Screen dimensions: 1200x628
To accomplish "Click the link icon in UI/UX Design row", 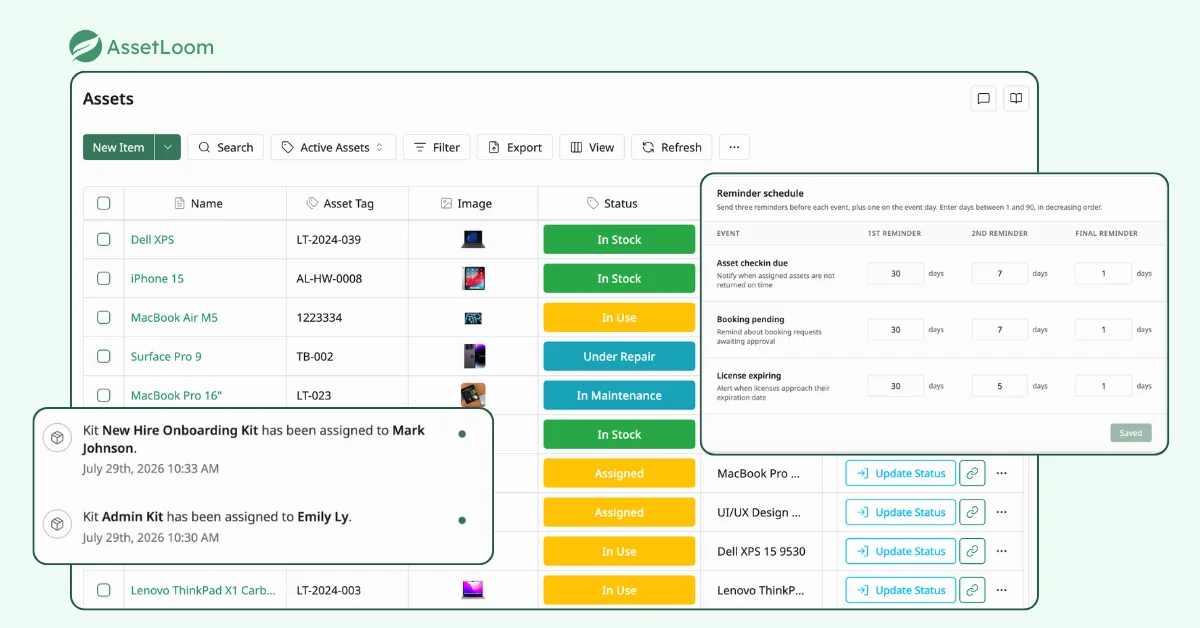I will tap(972, 512).
